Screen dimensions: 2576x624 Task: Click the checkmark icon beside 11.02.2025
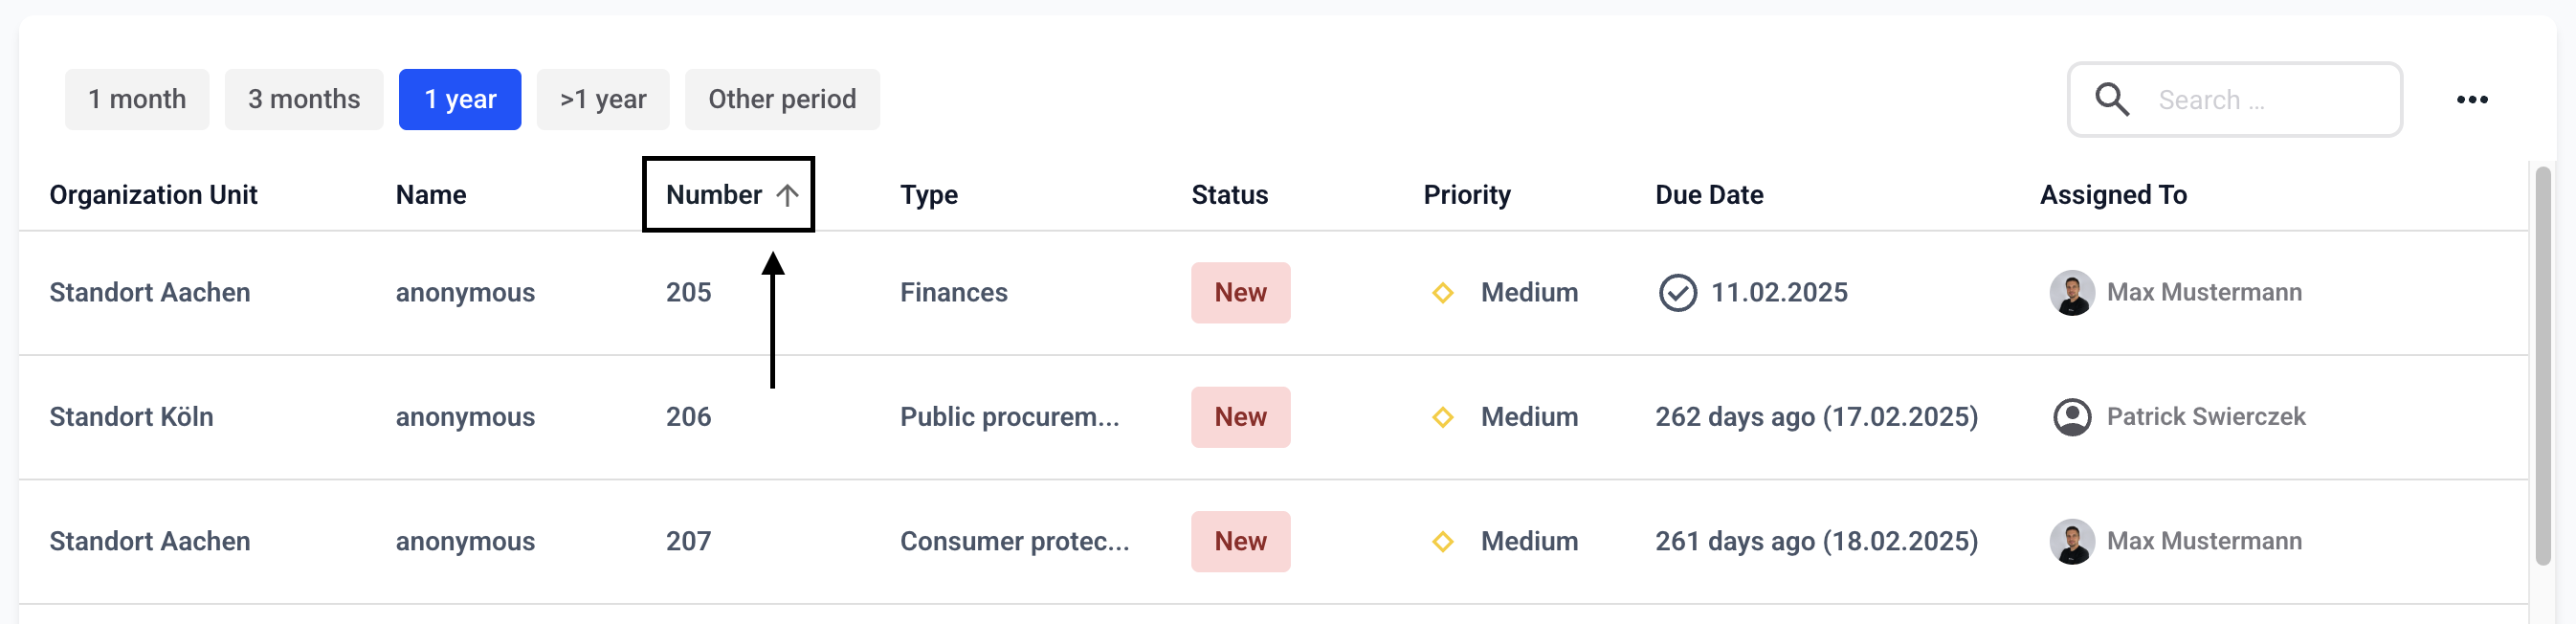1677,293
